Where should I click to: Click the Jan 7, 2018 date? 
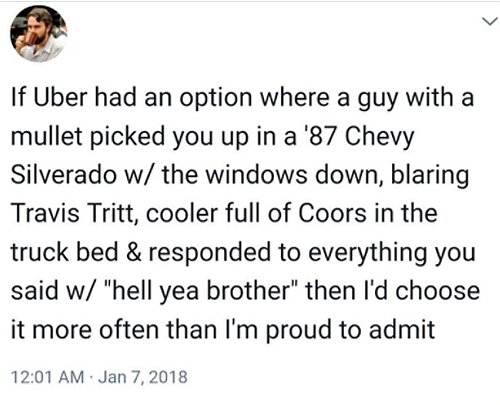pos(143,377)
